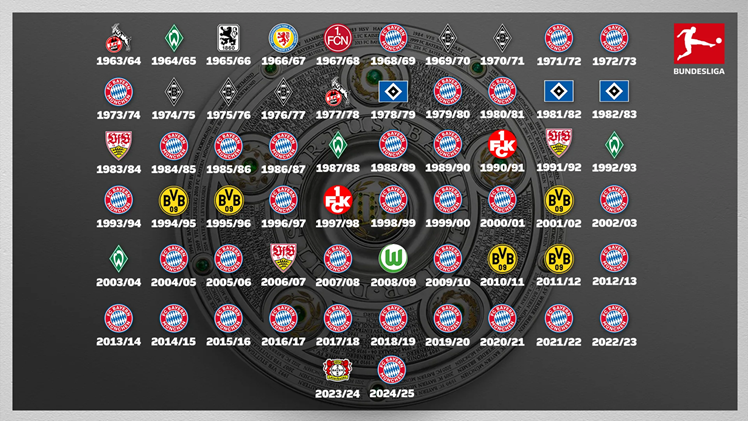Click the BVB crest above 2010/11
748x421 pixels.
click(x=502, y=259)
